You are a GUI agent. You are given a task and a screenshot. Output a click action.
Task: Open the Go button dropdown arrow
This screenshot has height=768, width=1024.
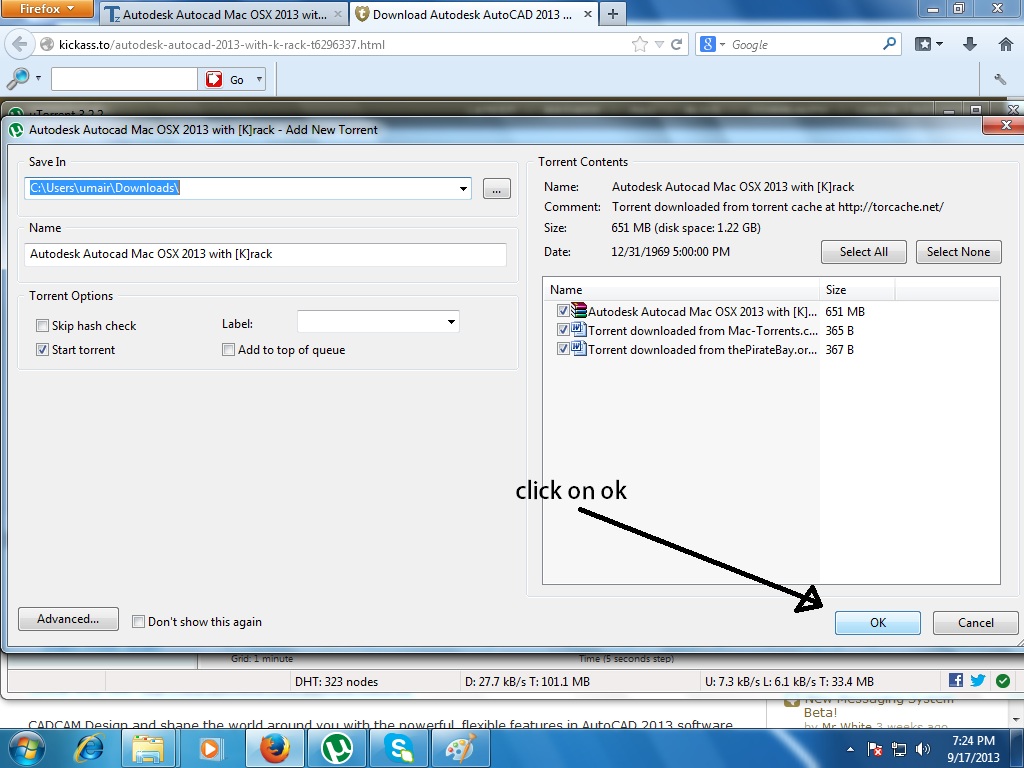click(259, 79)
